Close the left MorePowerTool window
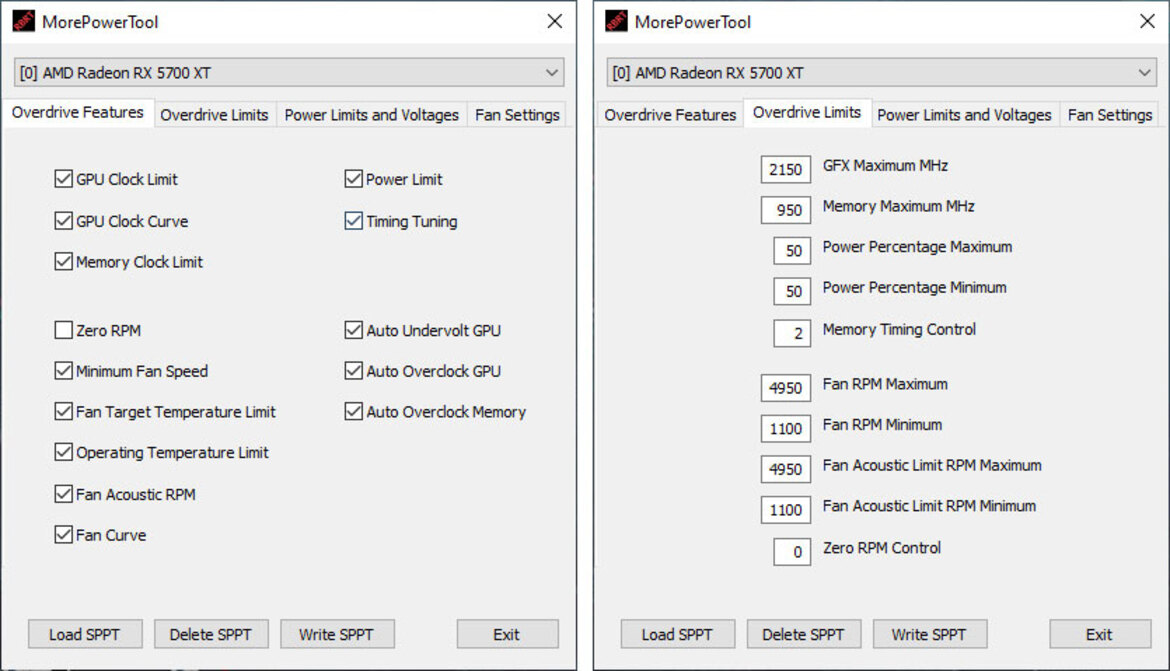 554,22
